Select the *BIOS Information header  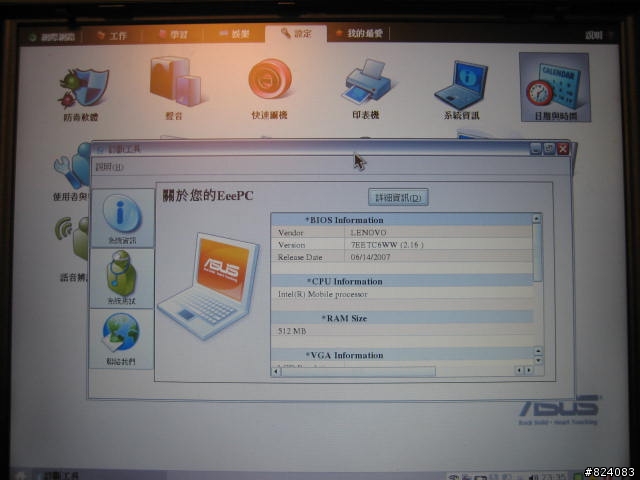(x=344, y=220)
